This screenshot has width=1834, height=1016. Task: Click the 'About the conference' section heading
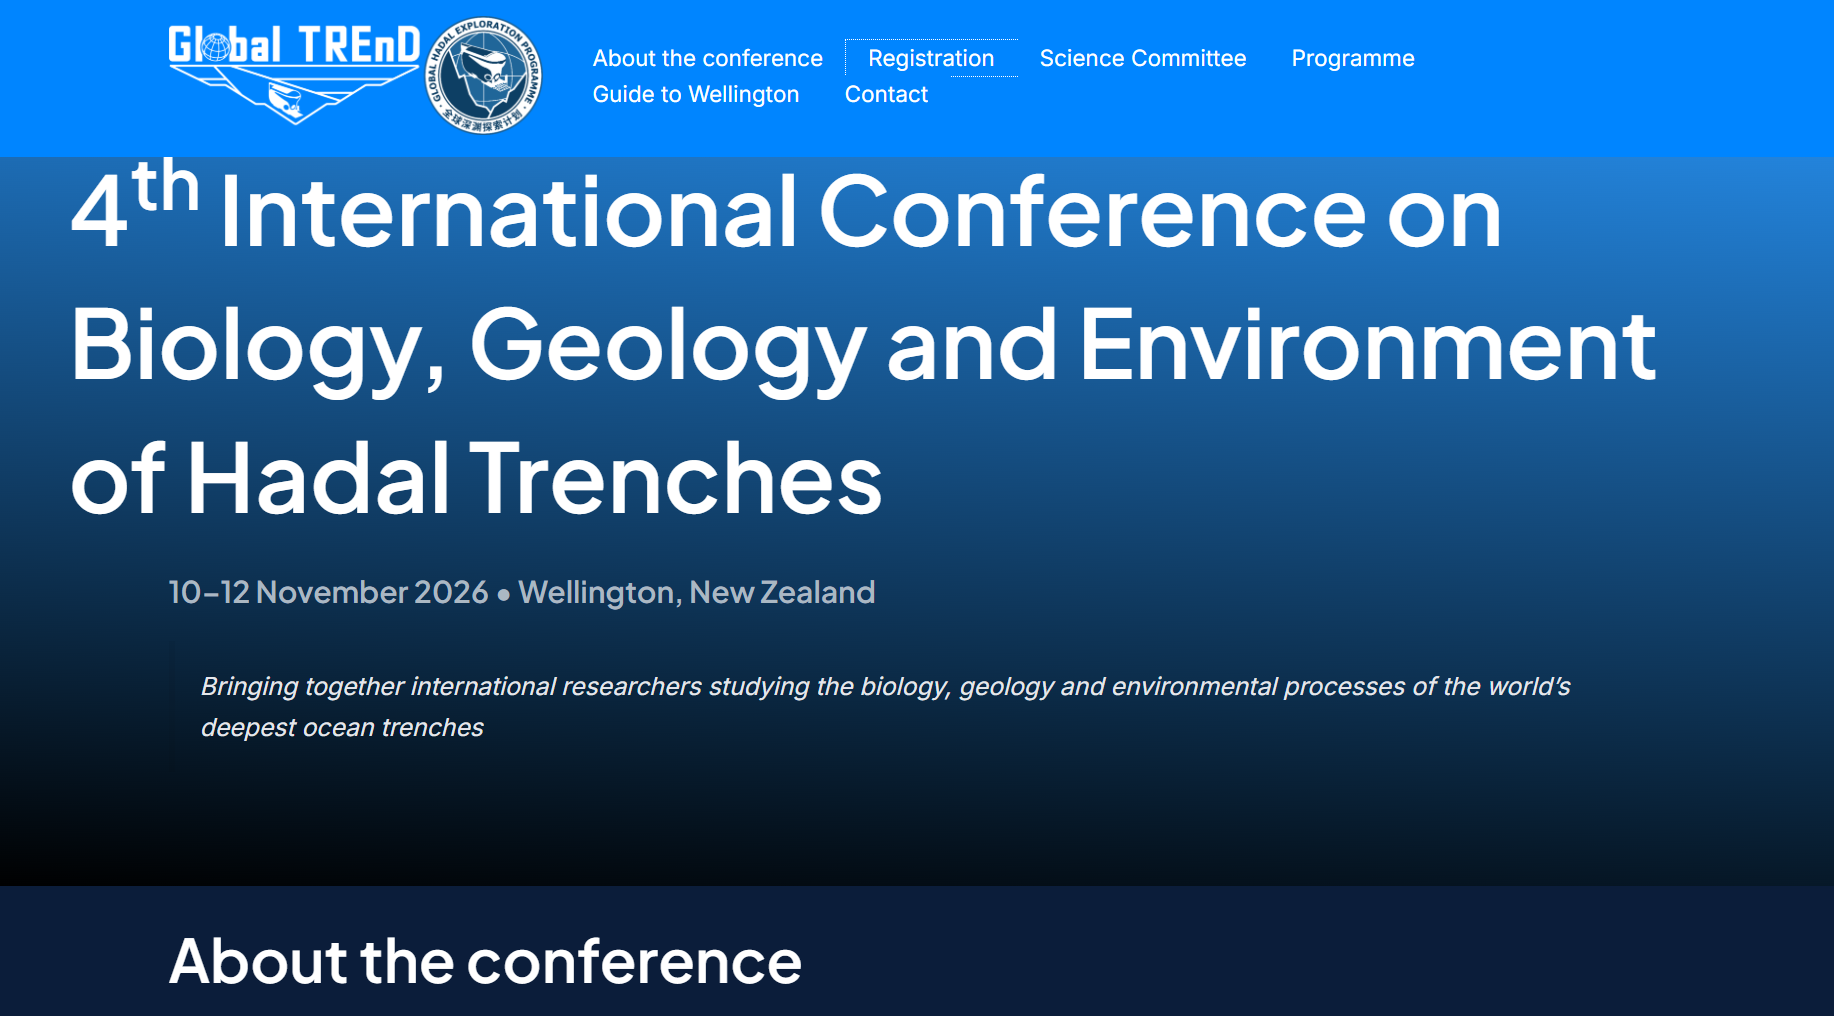click(485, 961)
